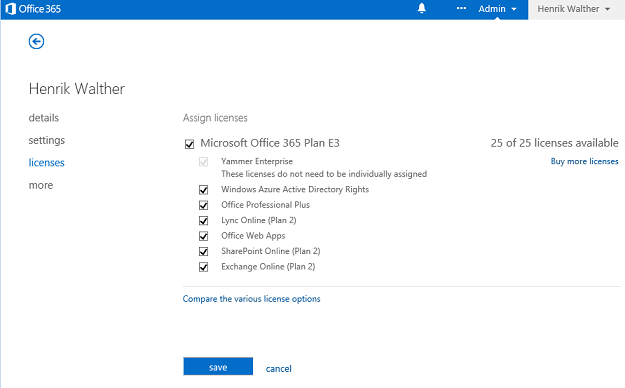
Task: Click the back arrow icon
Action: [x=36, y=41]
